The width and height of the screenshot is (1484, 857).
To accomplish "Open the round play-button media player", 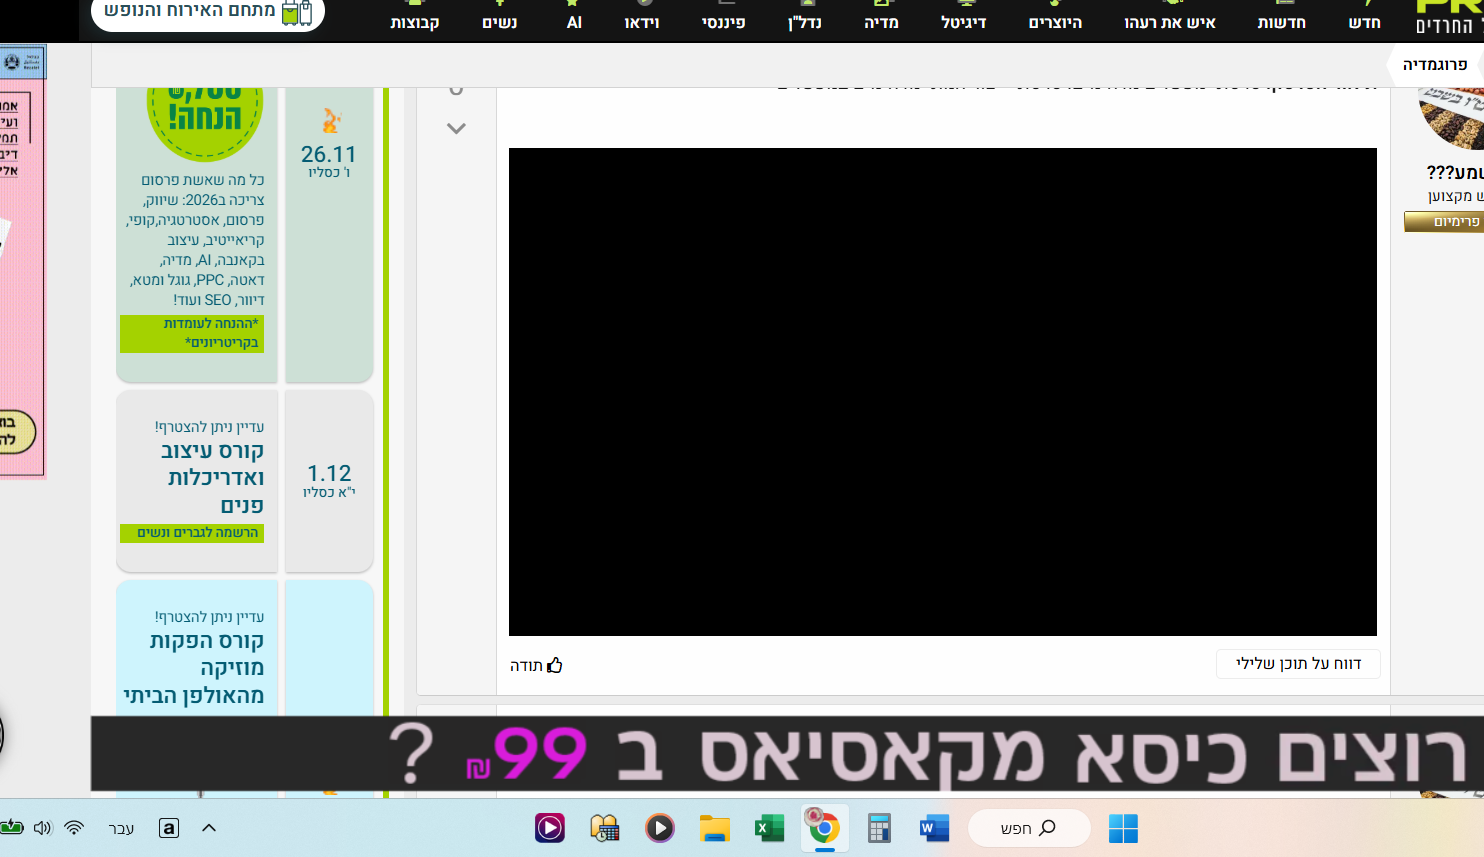I will click(x=659, y=828).
